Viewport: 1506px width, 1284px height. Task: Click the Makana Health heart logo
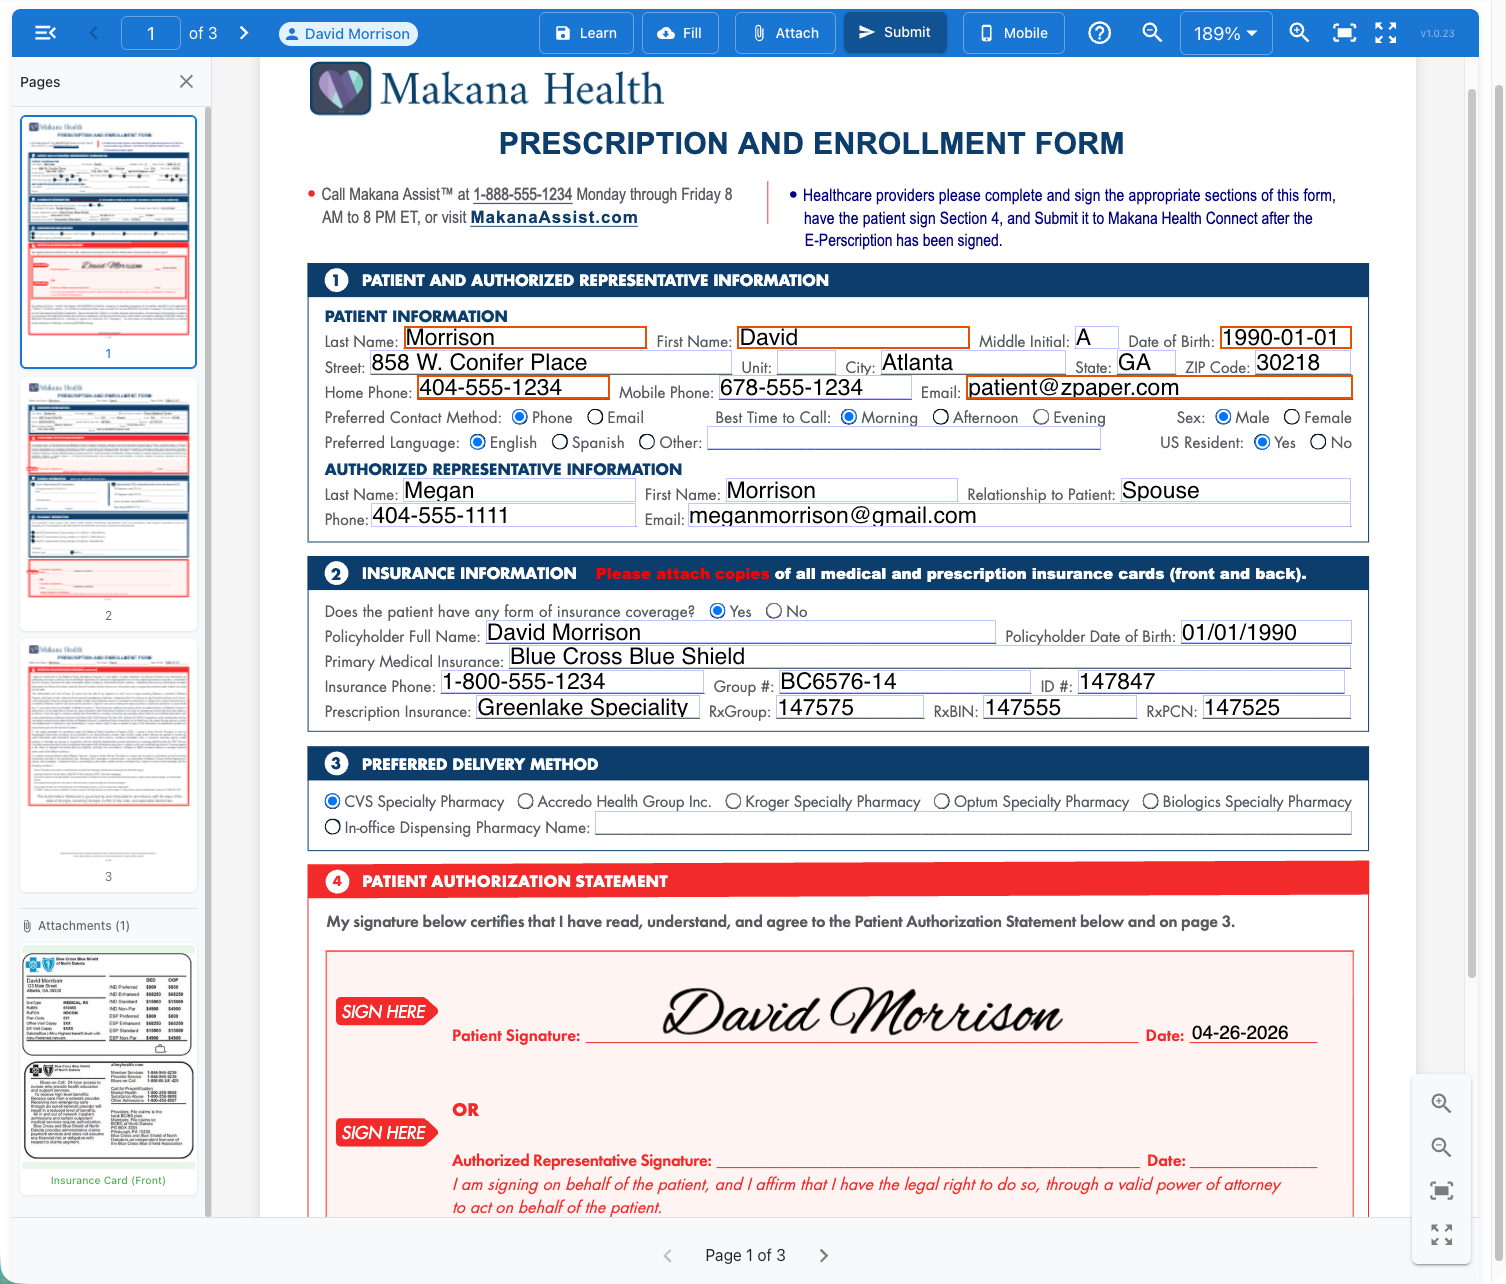(x=341, y=88)
